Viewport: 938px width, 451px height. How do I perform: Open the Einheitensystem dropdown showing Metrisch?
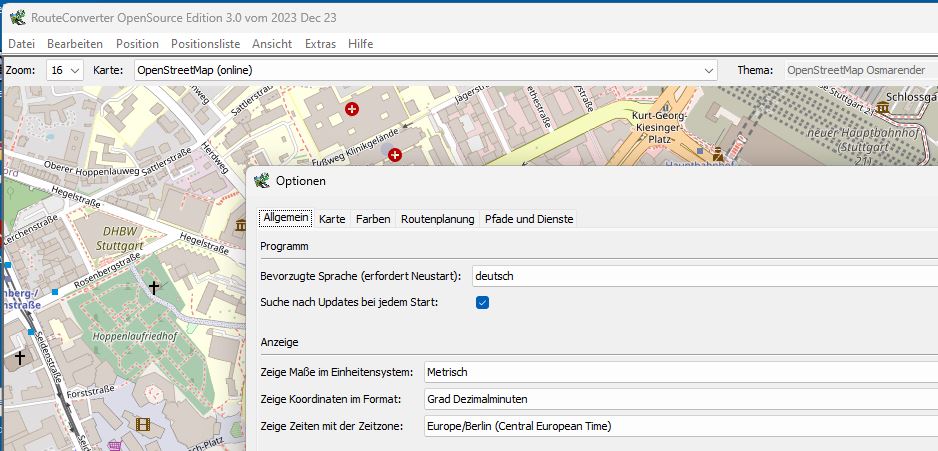680,372
